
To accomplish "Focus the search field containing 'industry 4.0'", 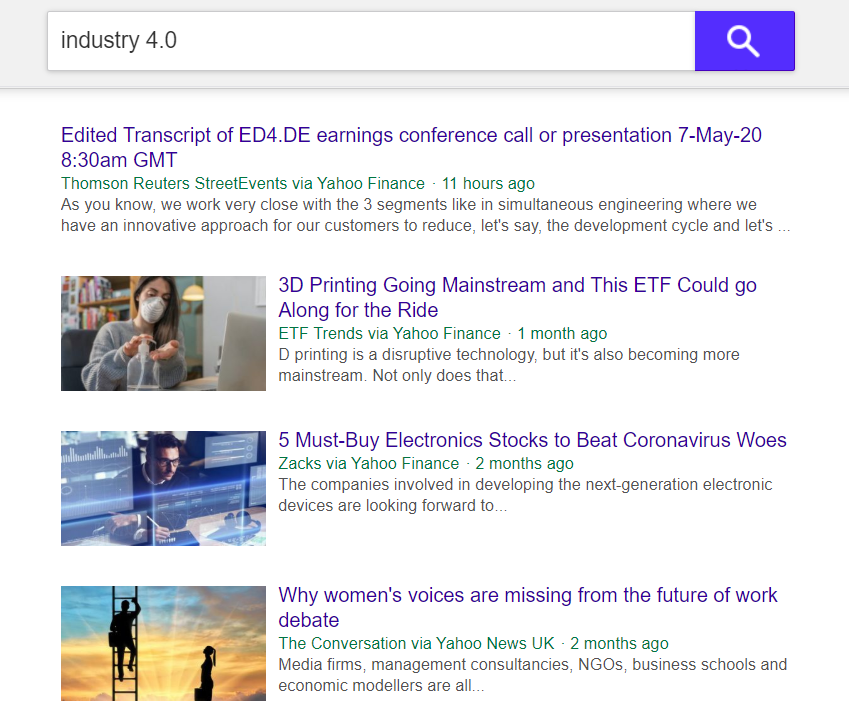I will 371,41.
